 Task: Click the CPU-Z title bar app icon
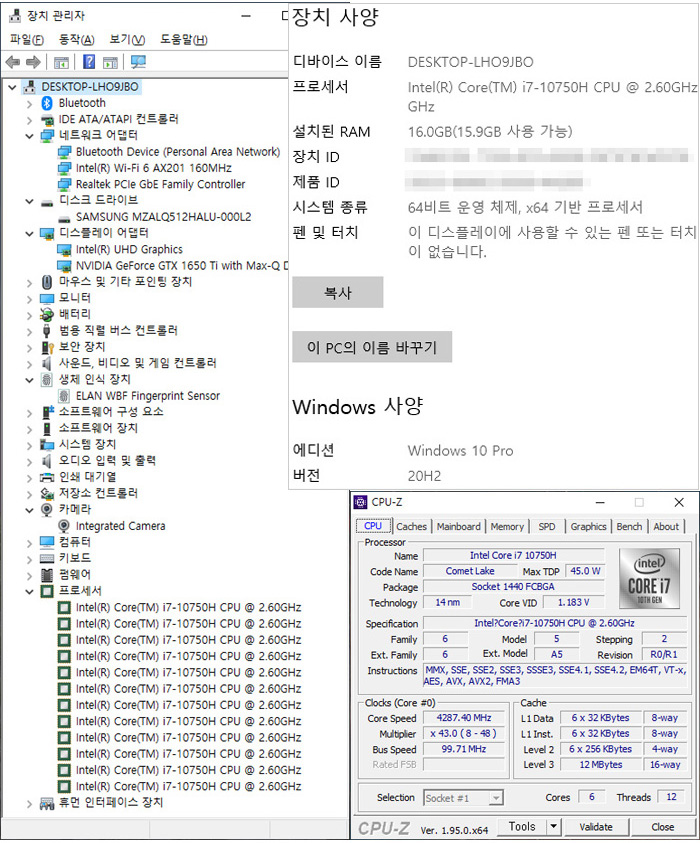[360, 502]
